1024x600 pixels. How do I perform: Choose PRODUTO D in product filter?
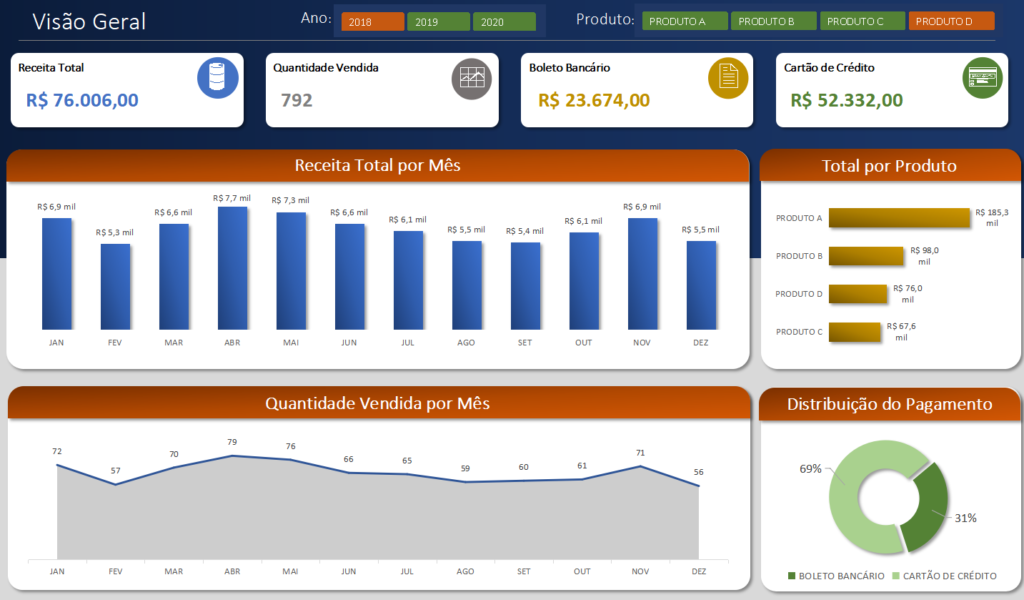(x=950, y=21)
